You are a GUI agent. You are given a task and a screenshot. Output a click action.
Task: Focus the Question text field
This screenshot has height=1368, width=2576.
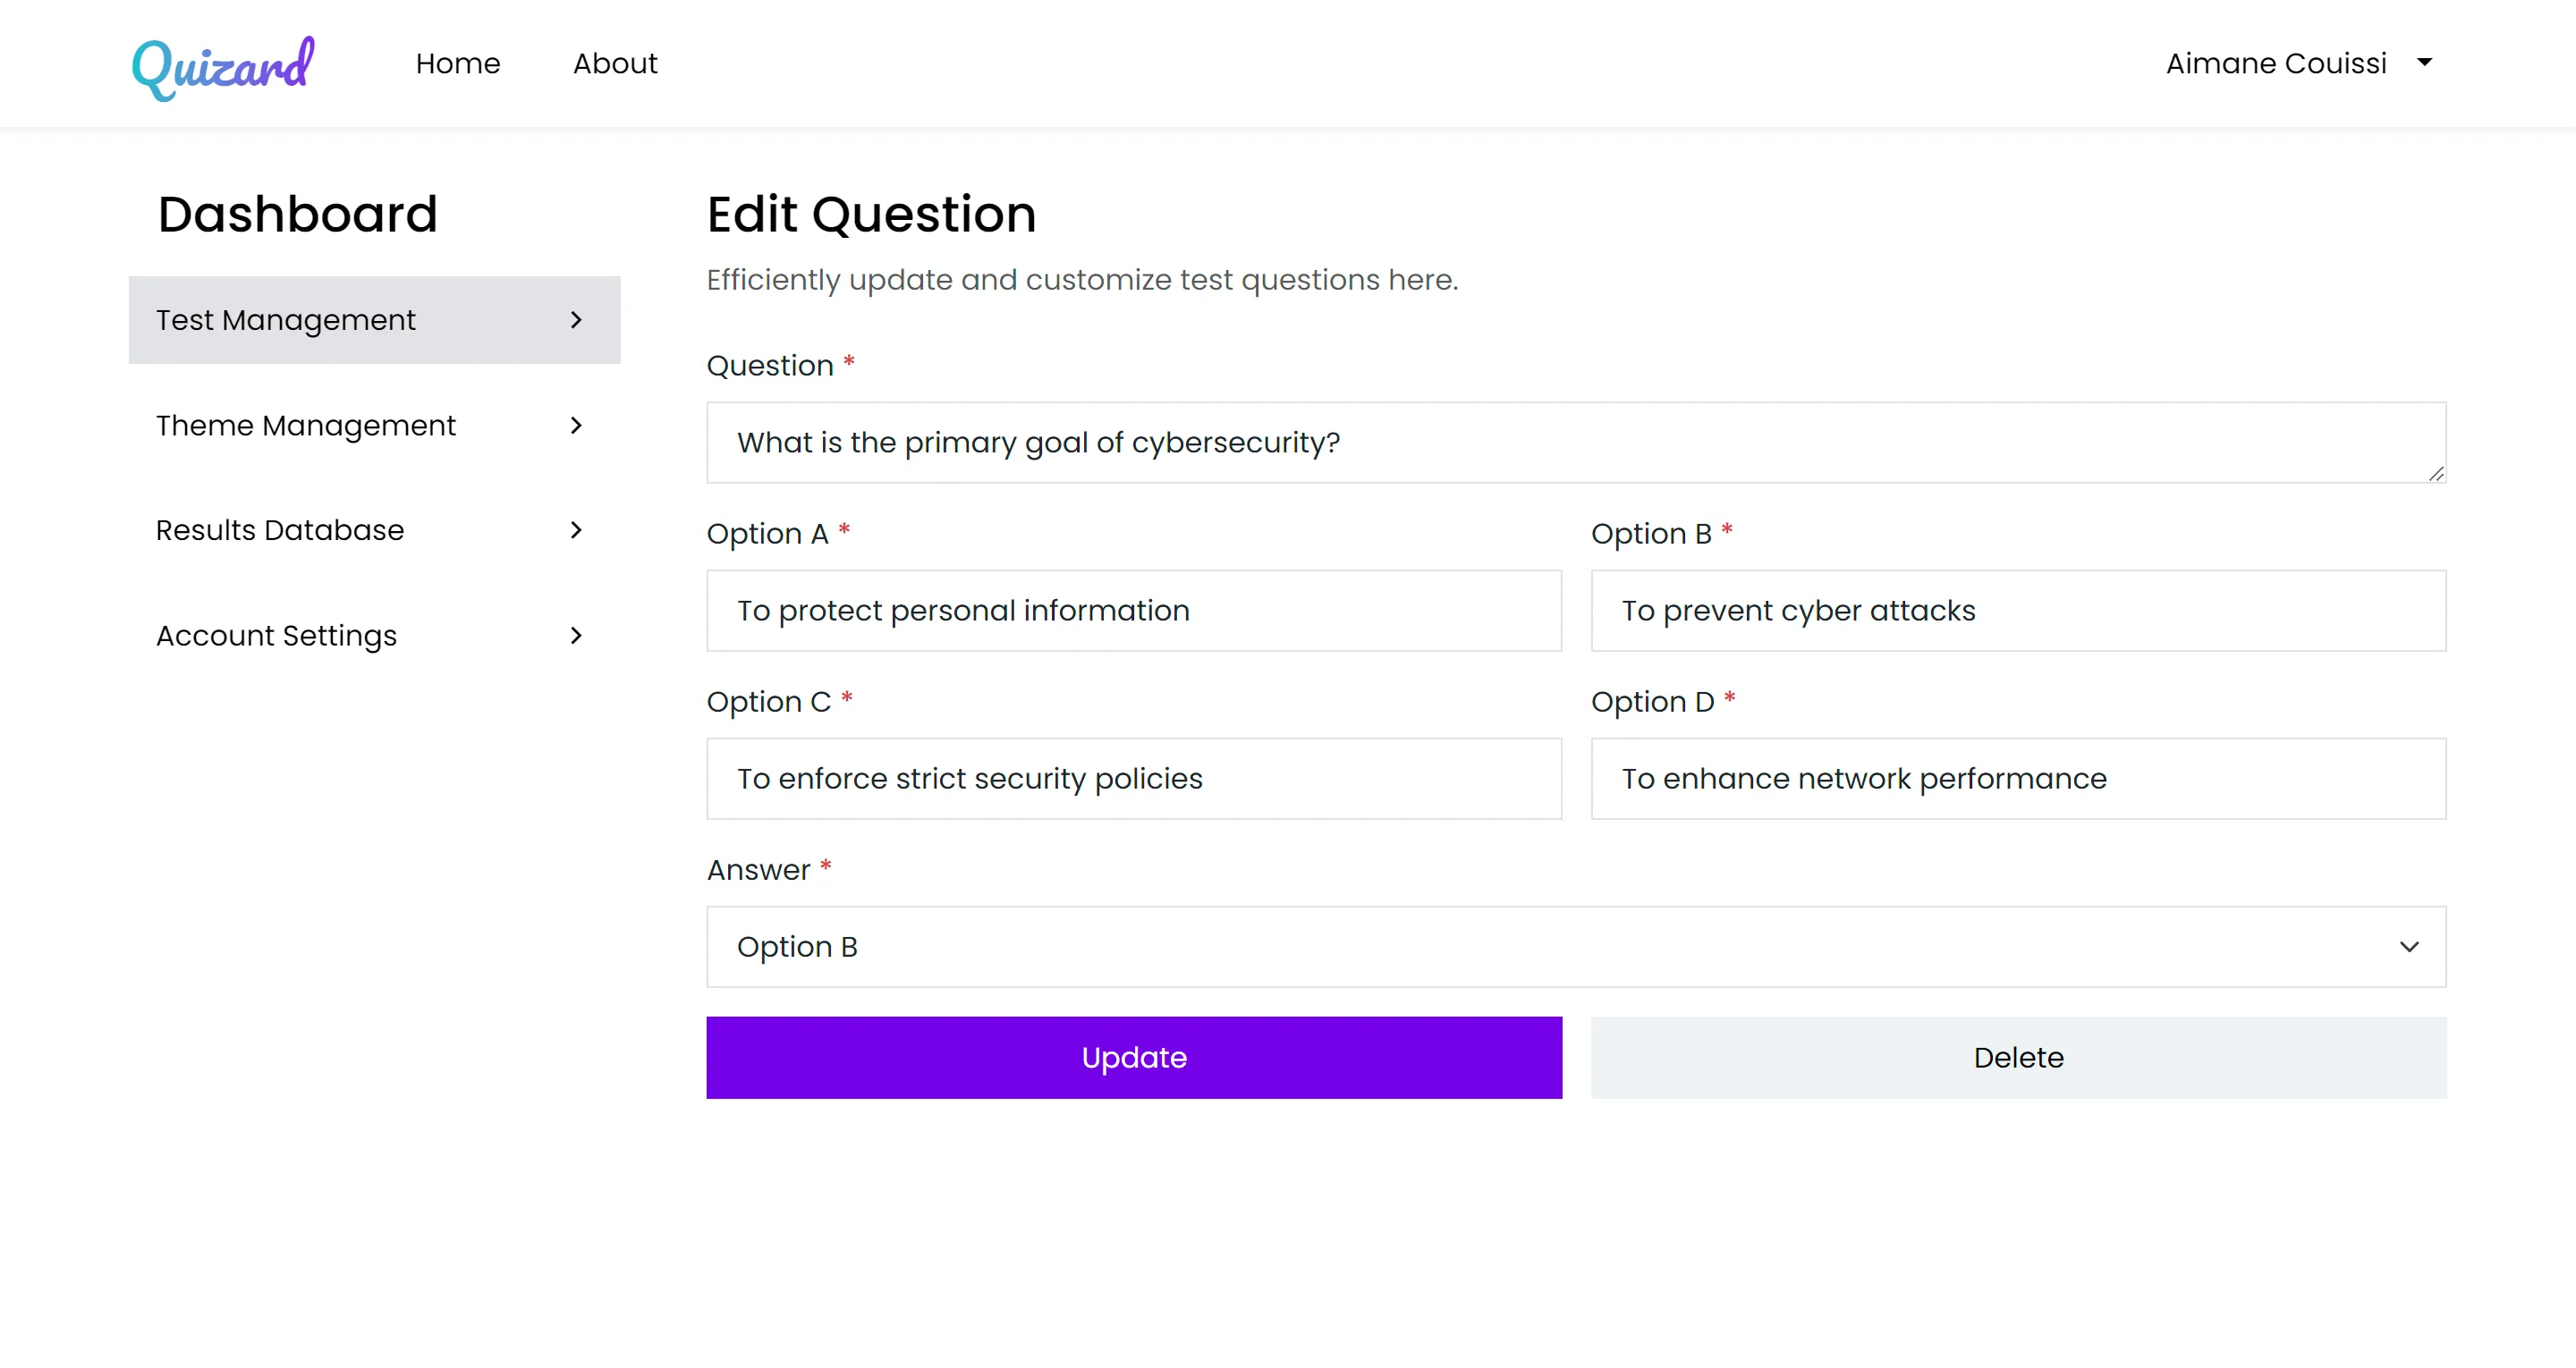coord(1576,443)
